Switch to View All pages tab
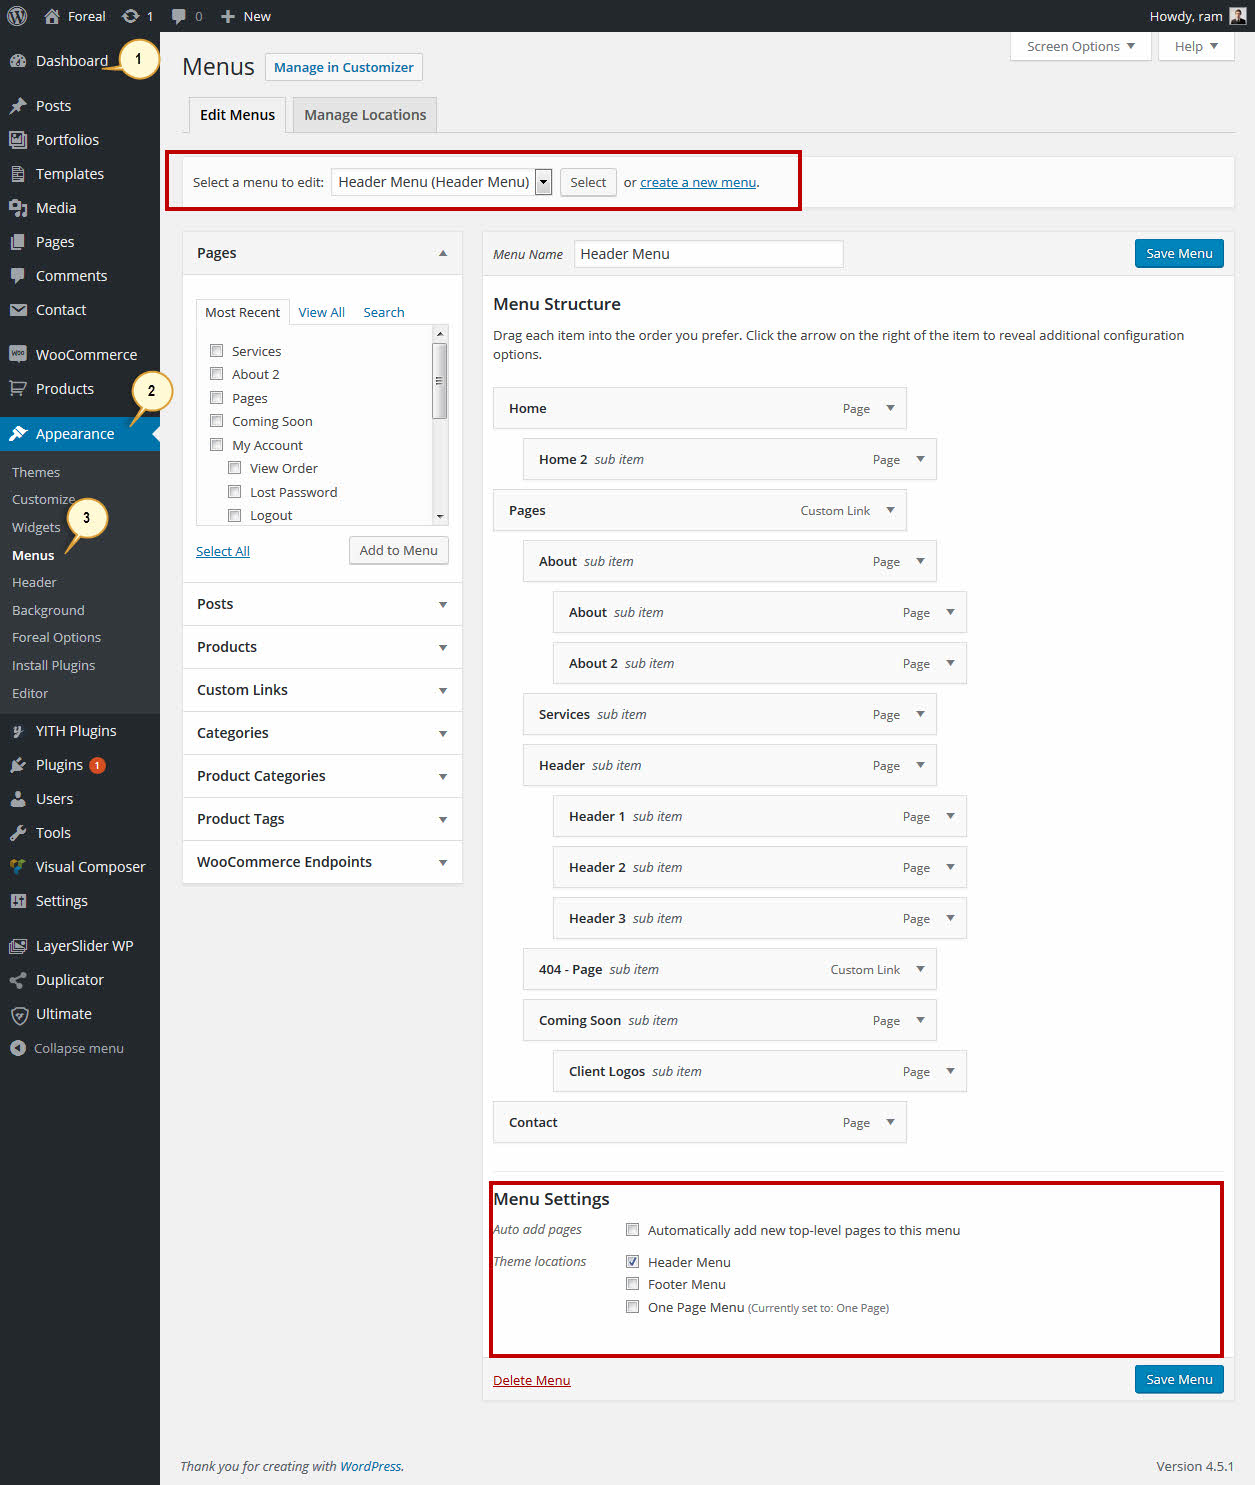 [321, 312]
